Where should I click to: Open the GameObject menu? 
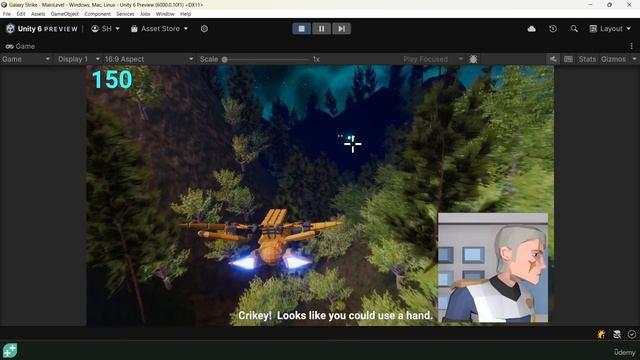pos(64,14)
